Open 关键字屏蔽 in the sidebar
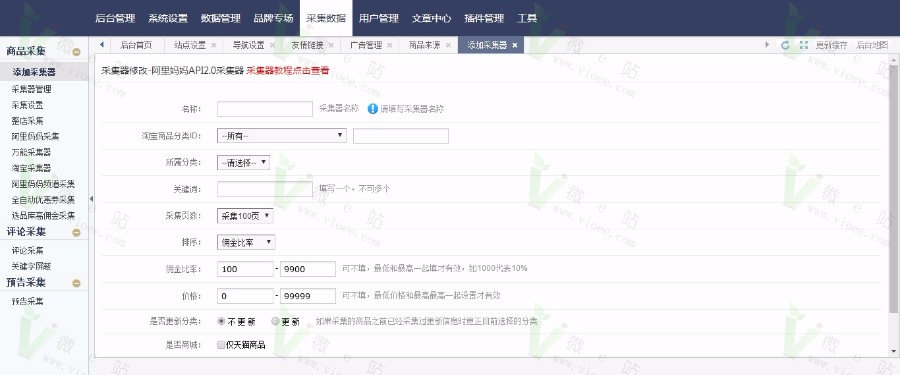This screenshot has width=900, height=375. click(32, 266)
